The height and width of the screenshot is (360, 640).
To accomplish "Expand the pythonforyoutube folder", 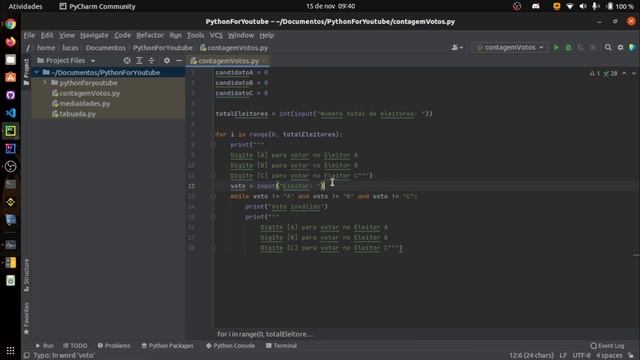I will 45,83.
